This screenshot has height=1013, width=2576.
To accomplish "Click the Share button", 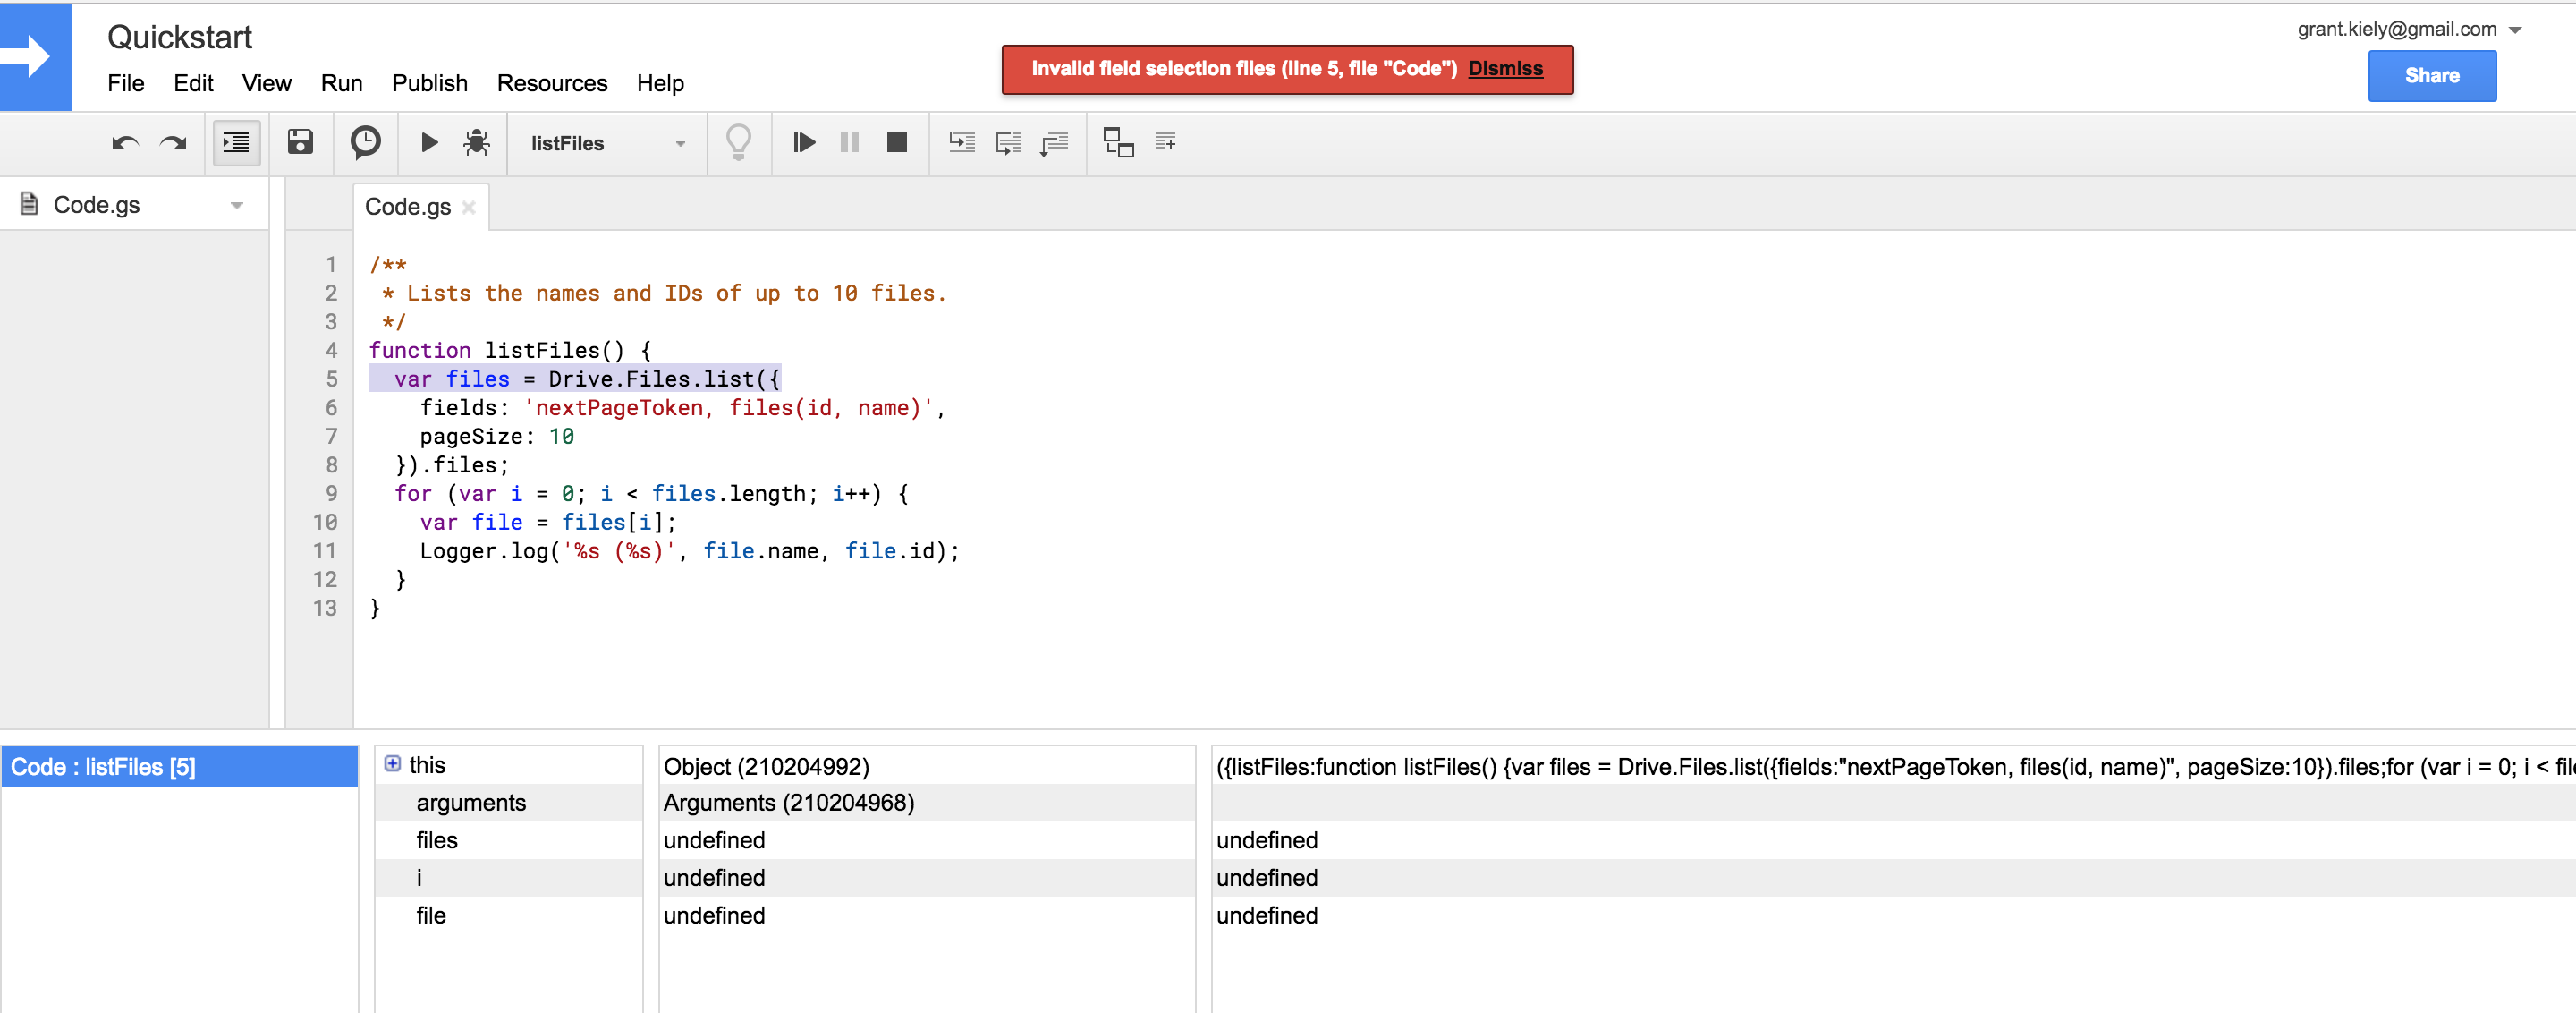I will (x=2432, y=75).
